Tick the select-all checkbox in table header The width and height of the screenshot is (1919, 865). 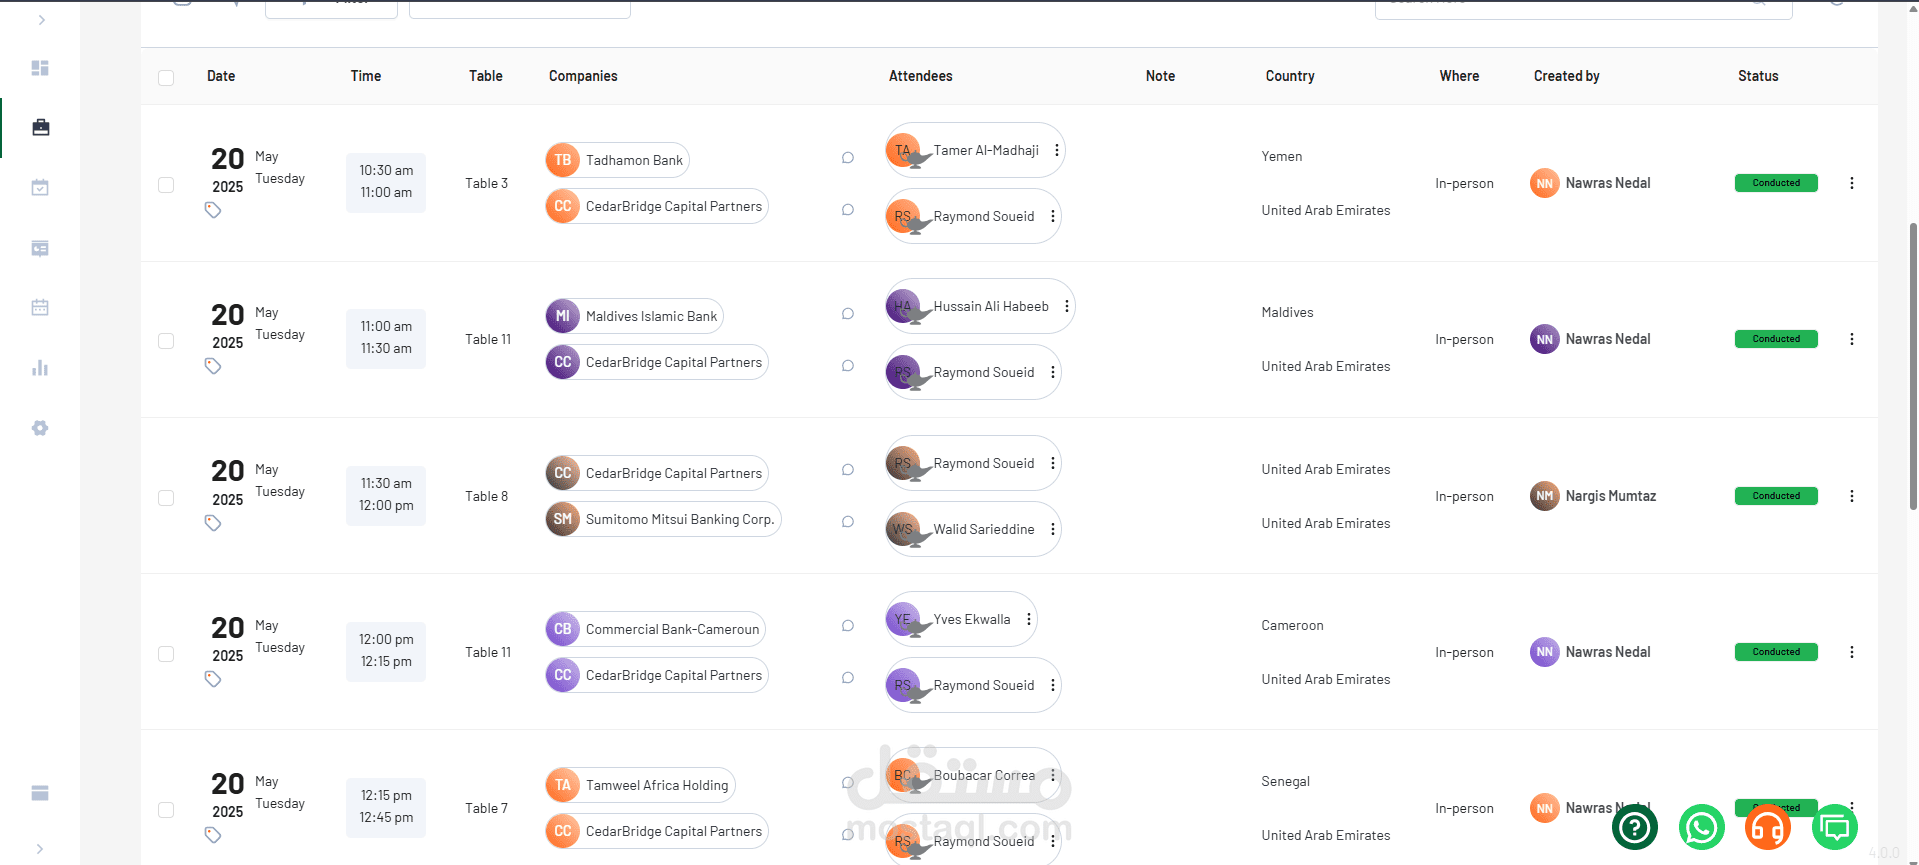click(x=166, y=78)
